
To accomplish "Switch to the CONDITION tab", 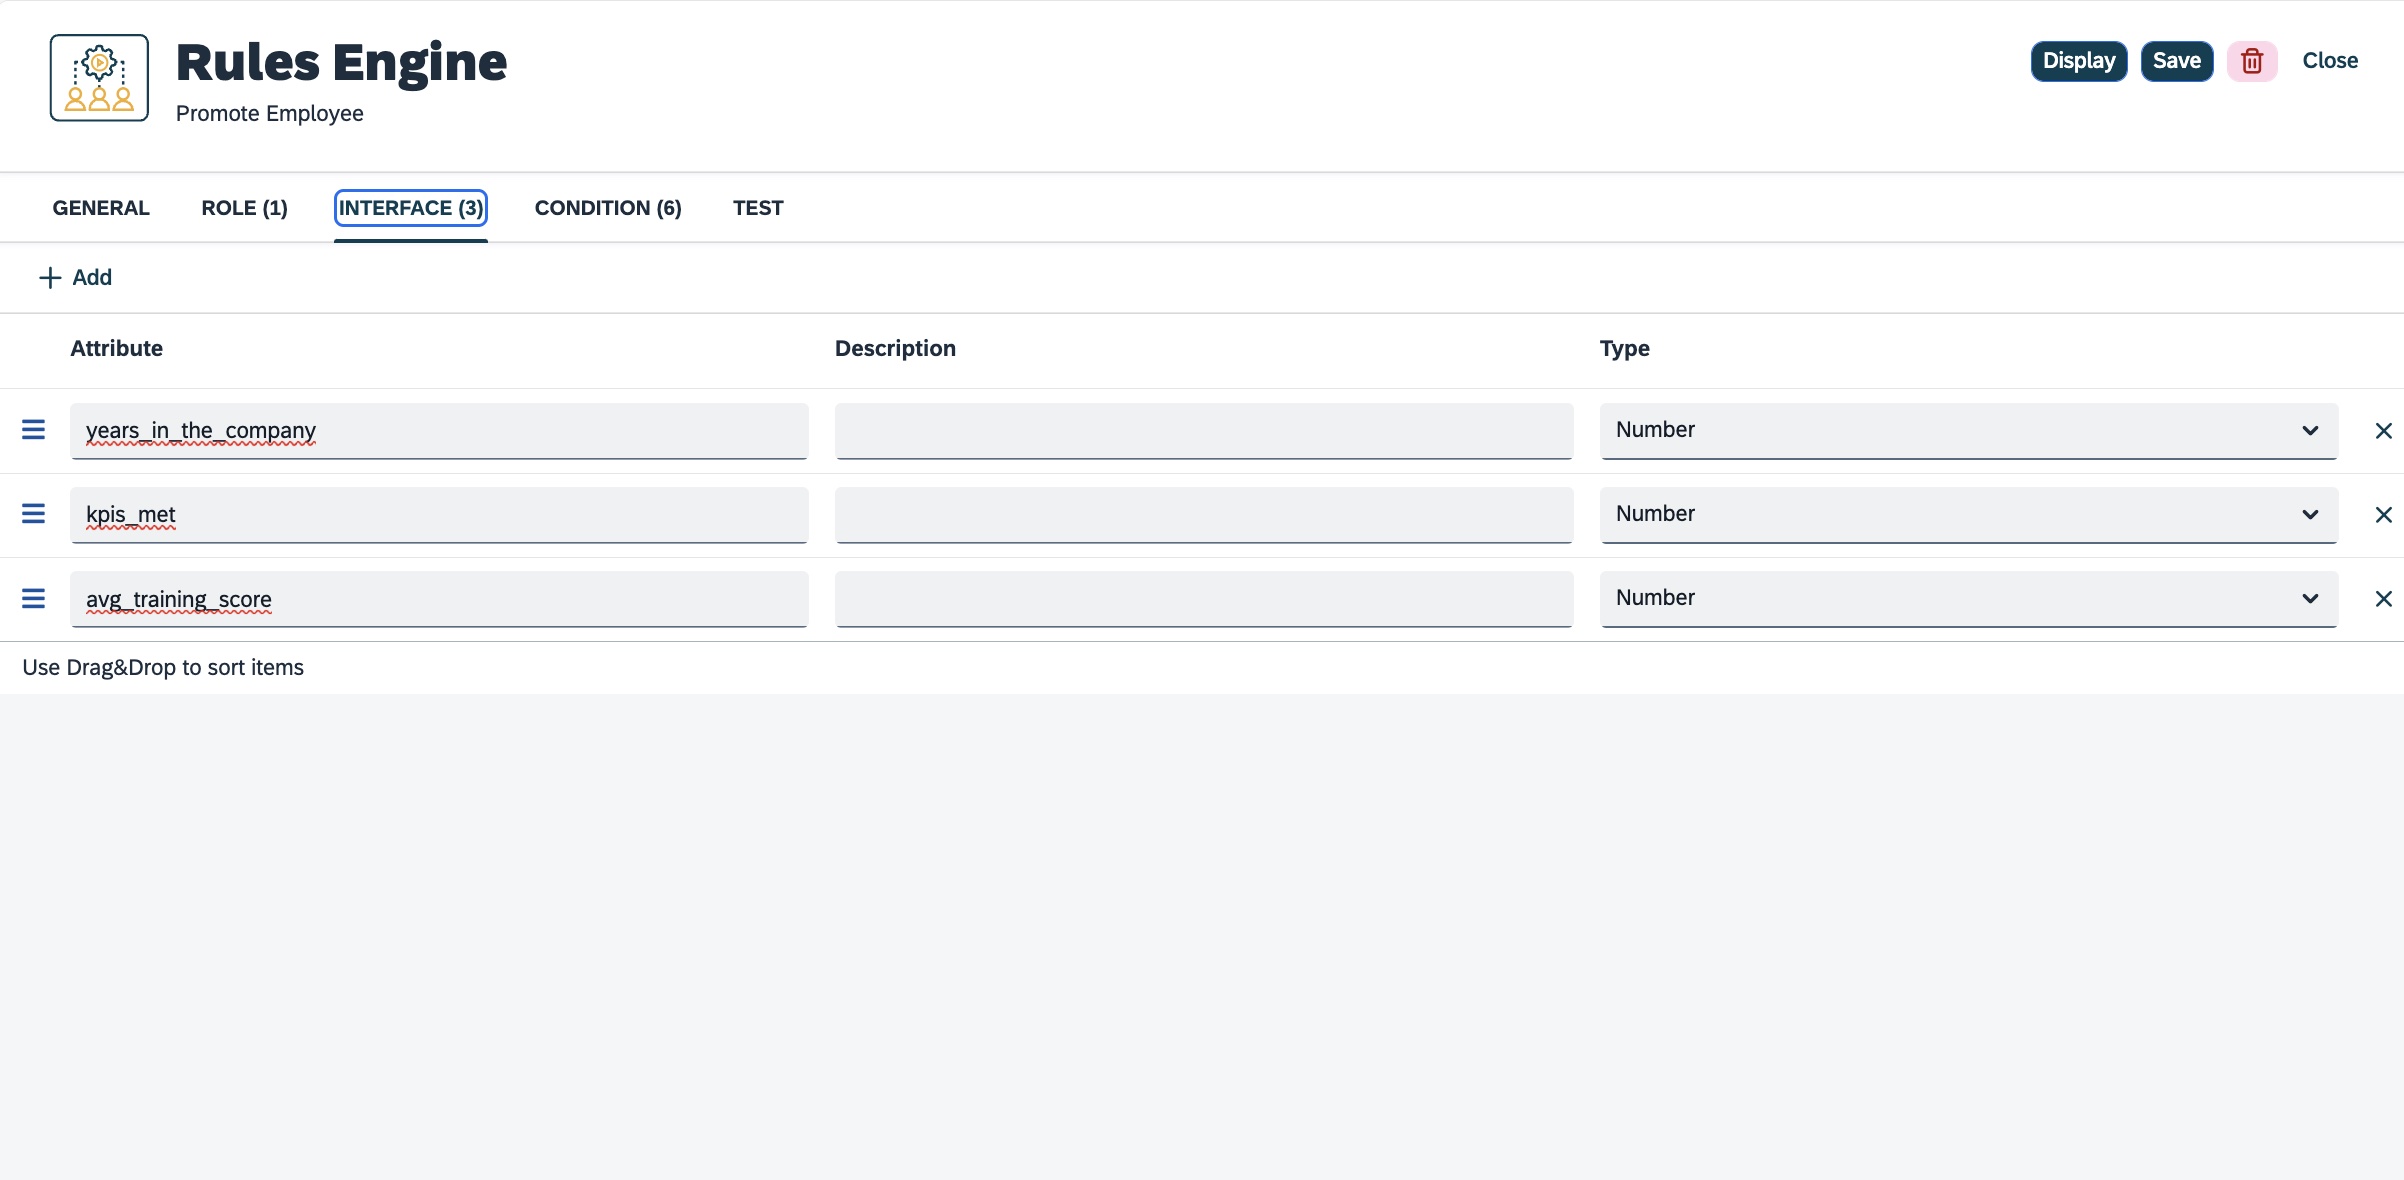I will click(x=608, y=208).
